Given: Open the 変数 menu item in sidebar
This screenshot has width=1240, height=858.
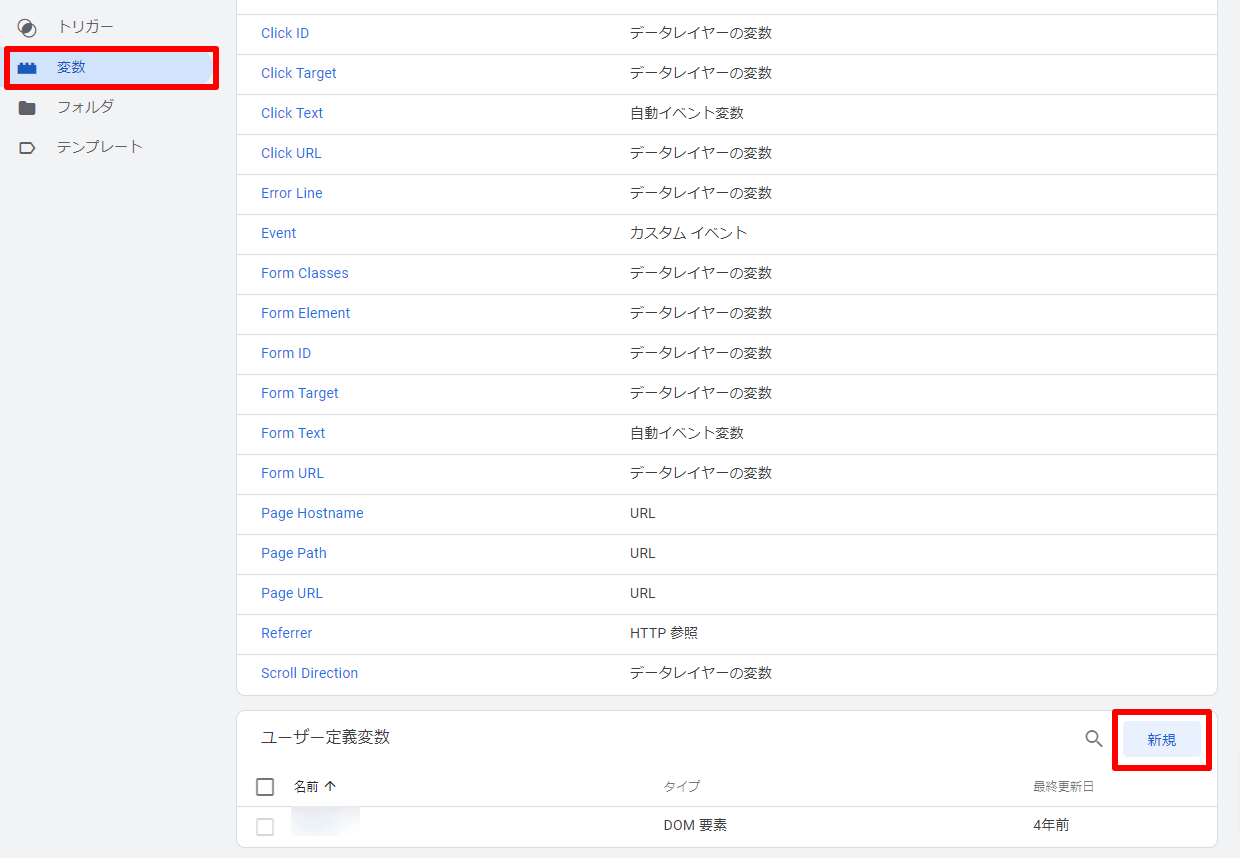Looking at the screenshot, I should (71, 68).
